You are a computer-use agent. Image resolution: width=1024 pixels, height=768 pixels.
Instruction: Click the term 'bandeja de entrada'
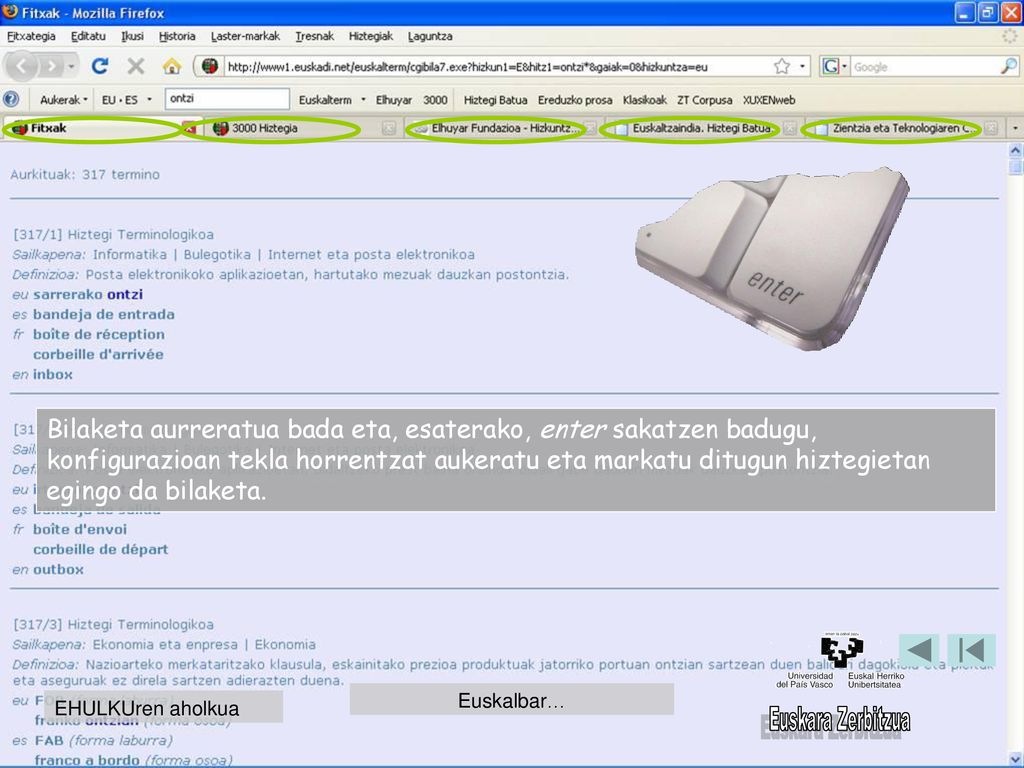(x=104, y=315)
